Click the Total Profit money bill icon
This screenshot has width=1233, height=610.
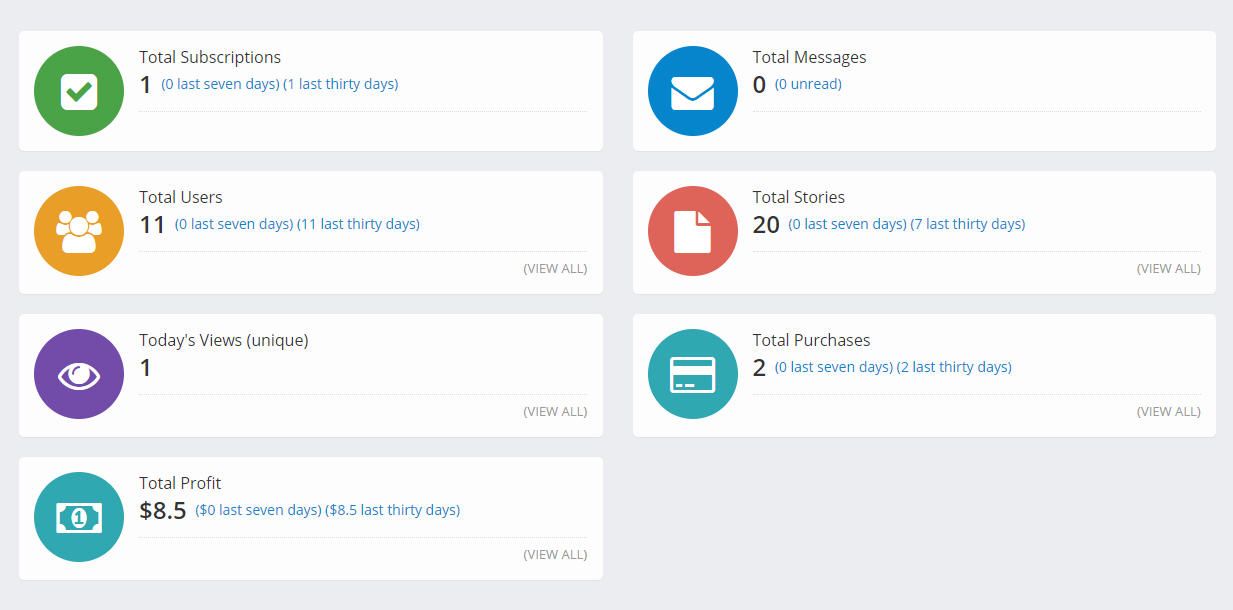click(79, 517)
